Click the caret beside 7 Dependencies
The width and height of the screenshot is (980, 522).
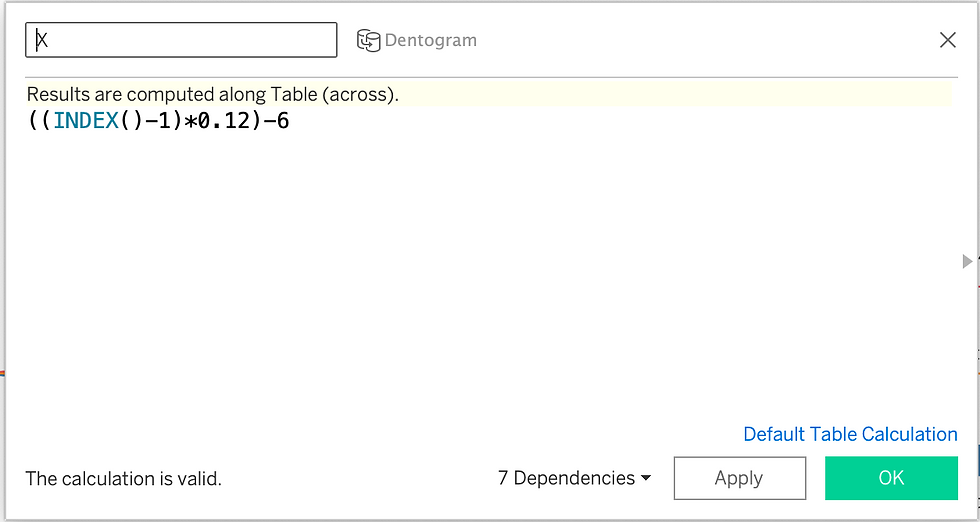pos(646,478)
